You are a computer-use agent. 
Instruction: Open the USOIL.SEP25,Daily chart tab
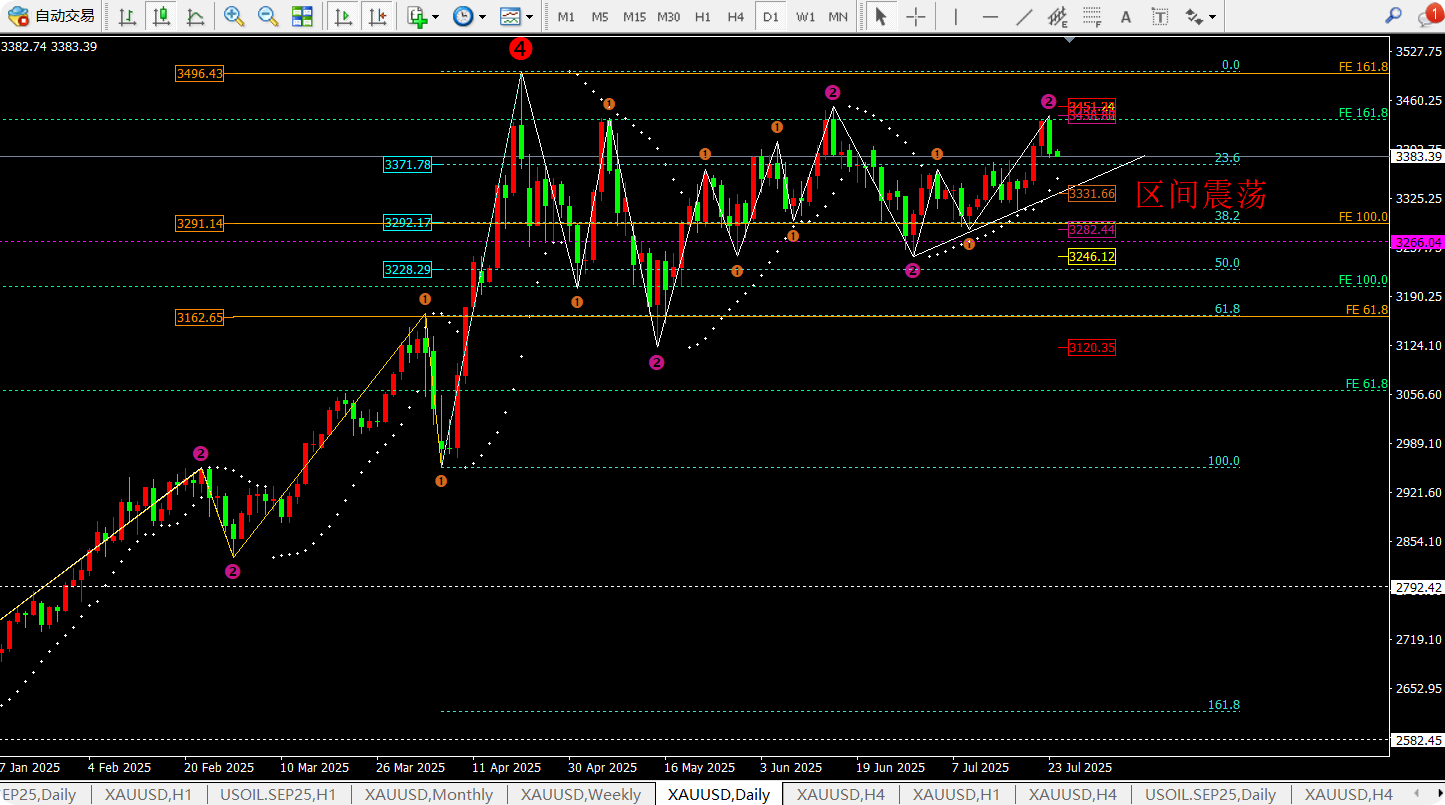click(x=1210, y=794)
